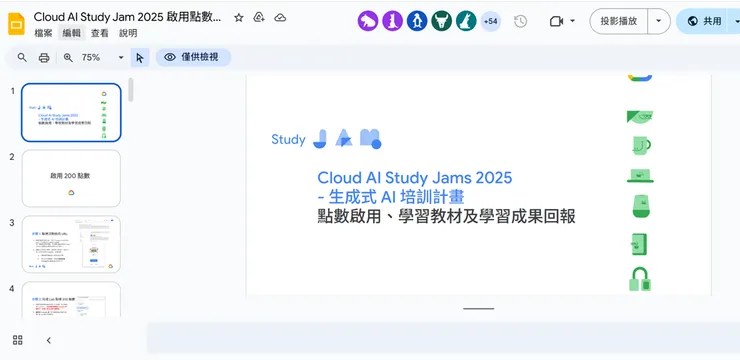Click the '- 生成式 AI 培訓計畫' line

pyautogui.click(x=391, y=197)
